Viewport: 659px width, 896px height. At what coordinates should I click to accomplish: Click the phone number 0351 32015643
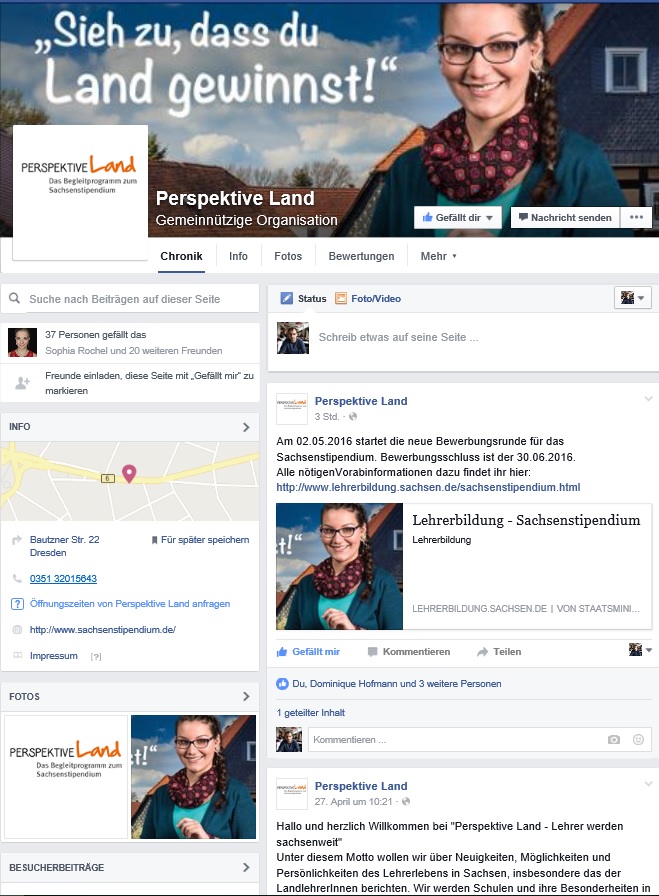(x=63, y=578)
